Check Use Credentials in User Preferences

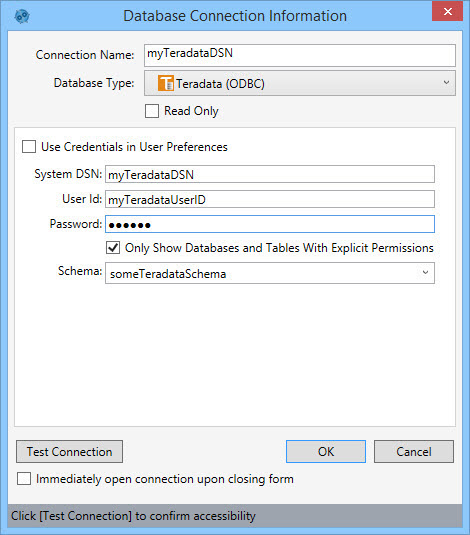click(x=29, y=147)
